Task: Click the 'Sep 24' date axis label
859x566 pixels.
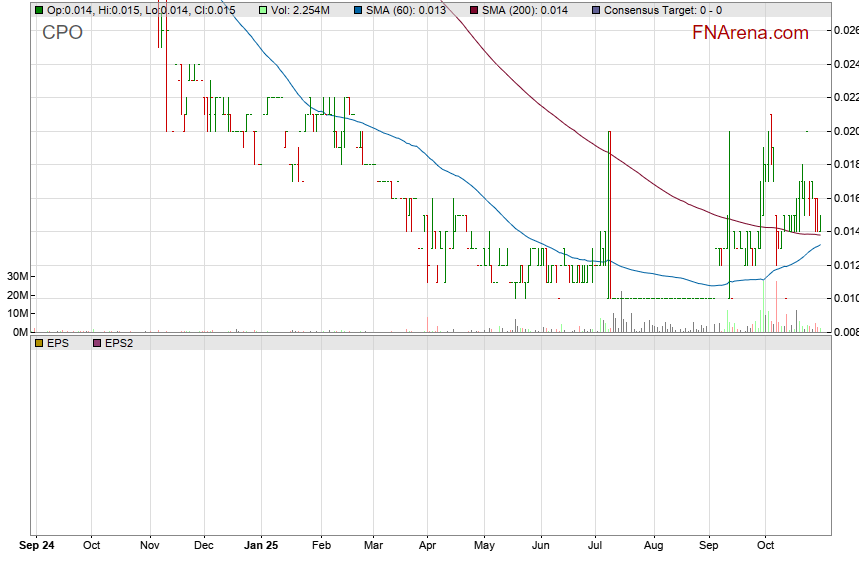Action: [37, 546]
